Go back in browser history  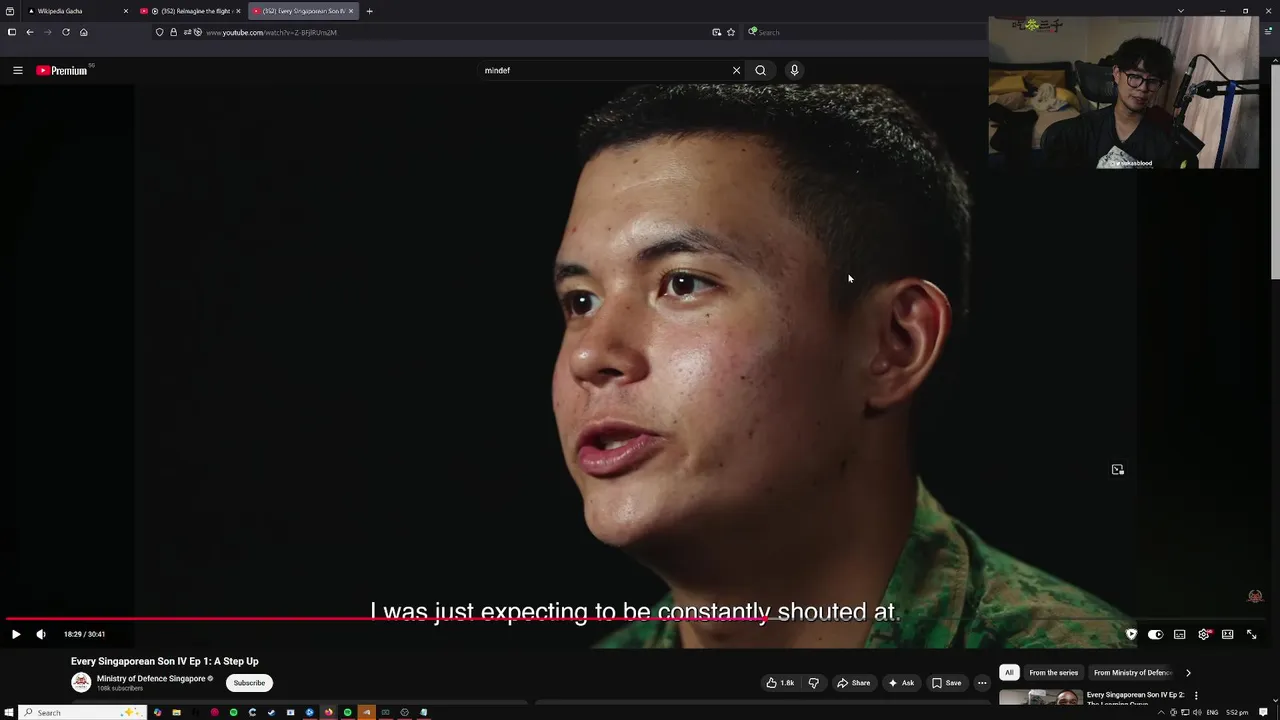(30, 32)
